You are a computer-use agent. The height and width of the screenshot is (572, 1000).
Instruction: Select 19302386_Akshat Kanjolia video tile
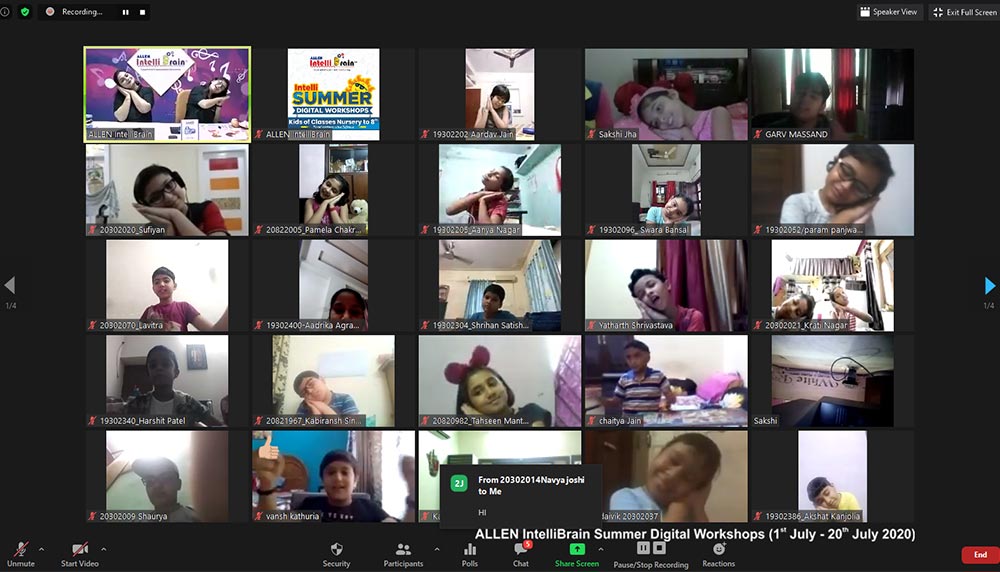click(832, 477)
